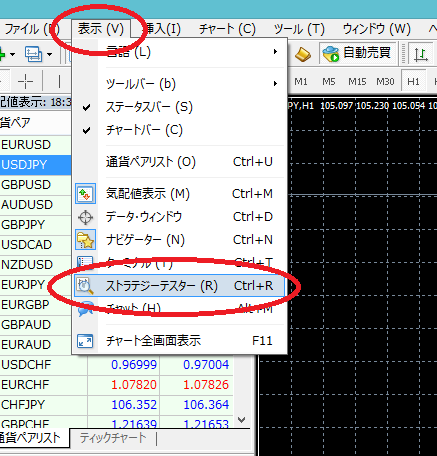This screenshot has height=456, width=437.
Task: Click EURCHF ask price 1.07826
Action: tap(206, 385)
